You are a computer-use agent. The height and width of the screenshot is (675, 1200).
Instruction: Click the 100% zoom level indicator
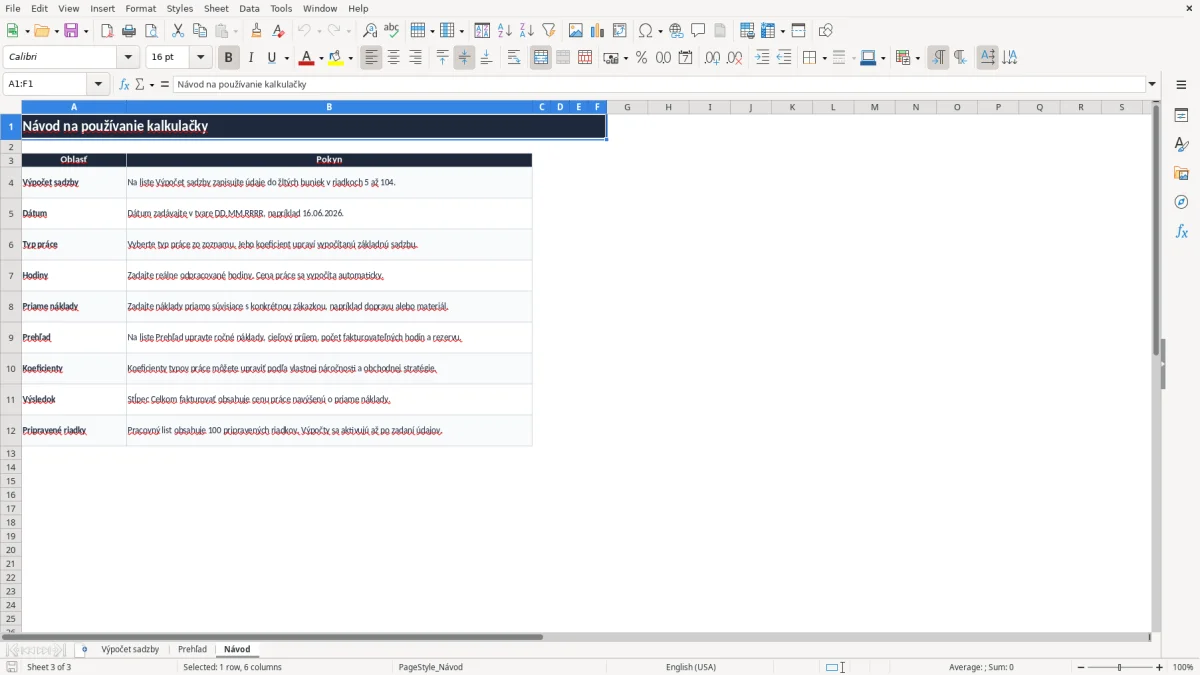tap(1183, 667)
